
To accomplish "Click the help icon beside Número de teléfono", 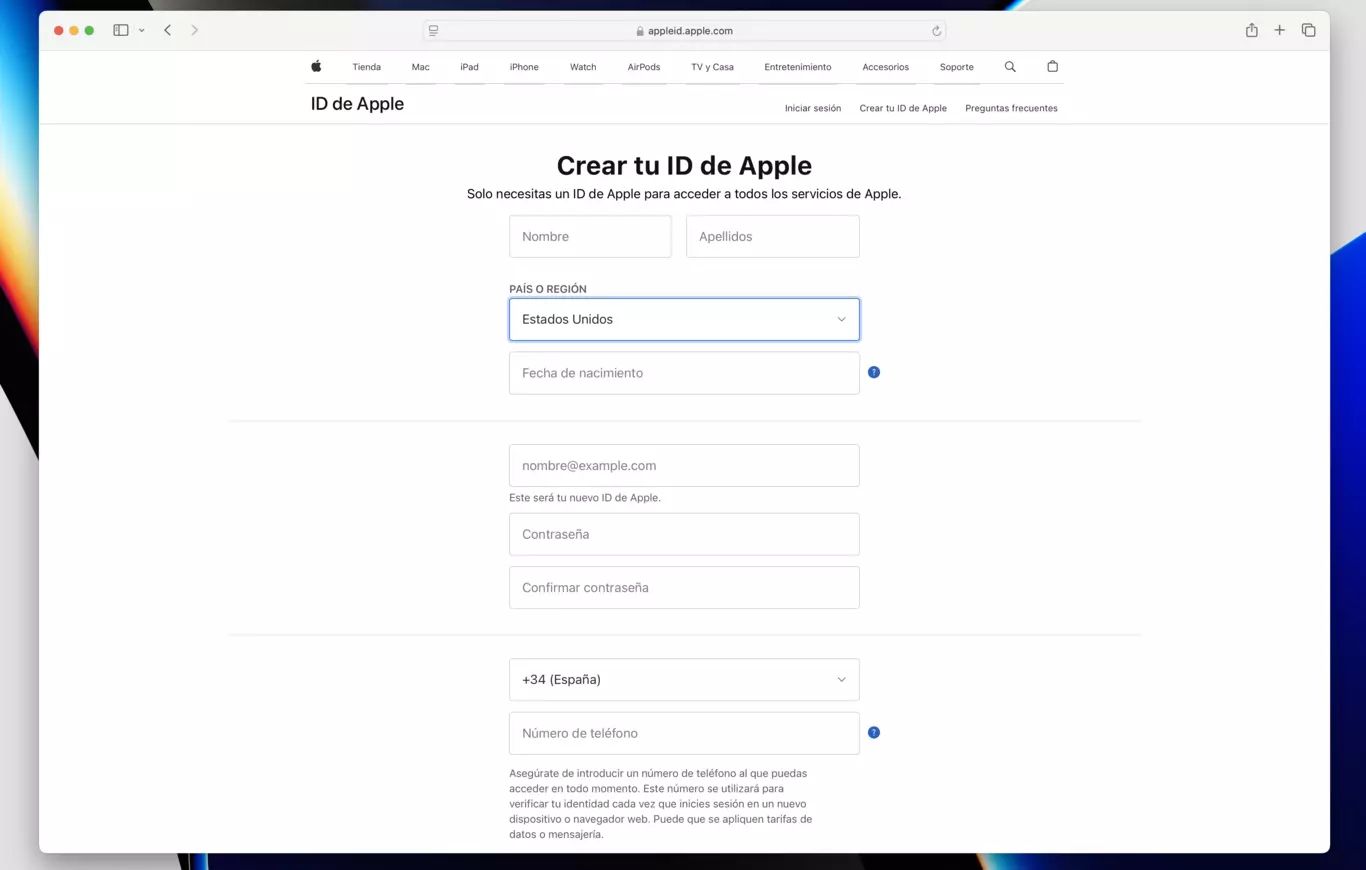I will pyautogui.click(x=874, y=732).
